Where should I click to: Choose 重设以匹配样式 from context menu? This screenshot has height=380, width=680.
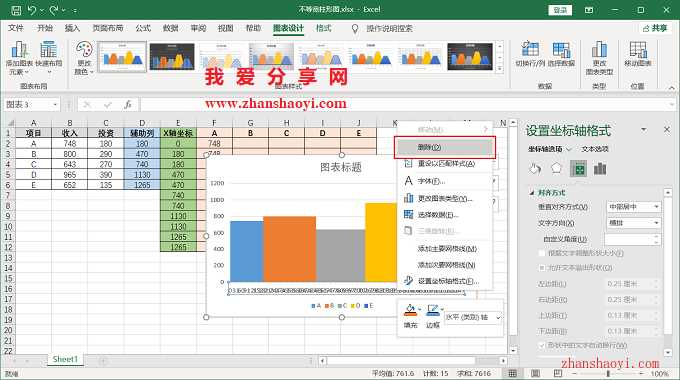(x=445, y=164)
